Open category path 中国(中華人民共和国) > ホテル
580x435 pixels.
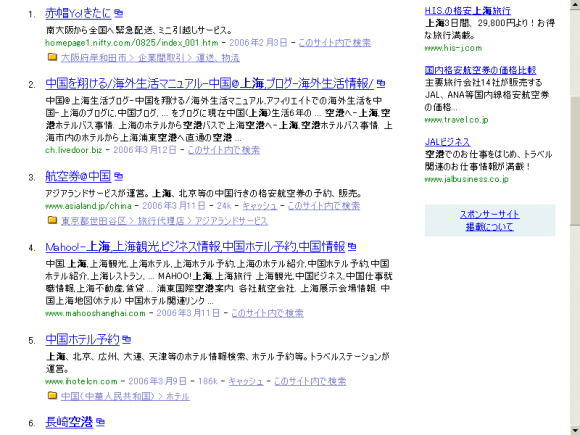coord(125,397)
